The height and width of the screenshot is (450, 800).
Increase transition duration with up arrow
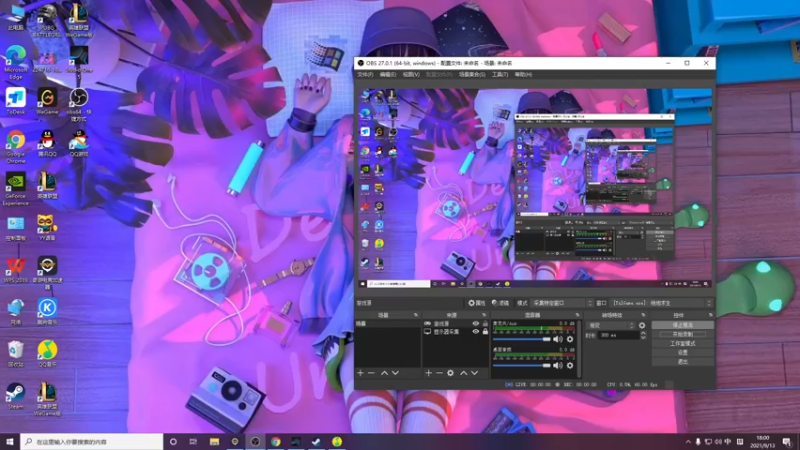[643, 333]
